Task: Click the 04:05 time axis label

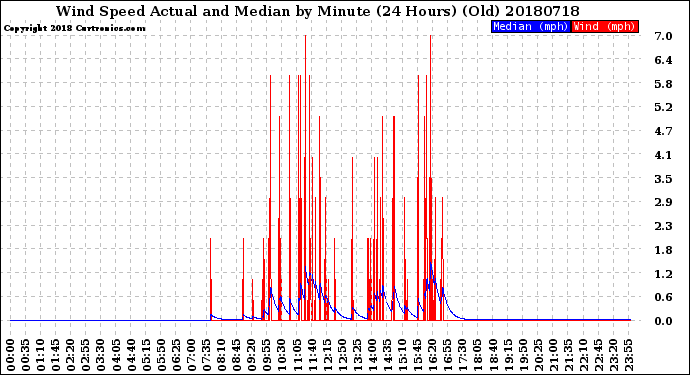Action: [x=116, y=355]
